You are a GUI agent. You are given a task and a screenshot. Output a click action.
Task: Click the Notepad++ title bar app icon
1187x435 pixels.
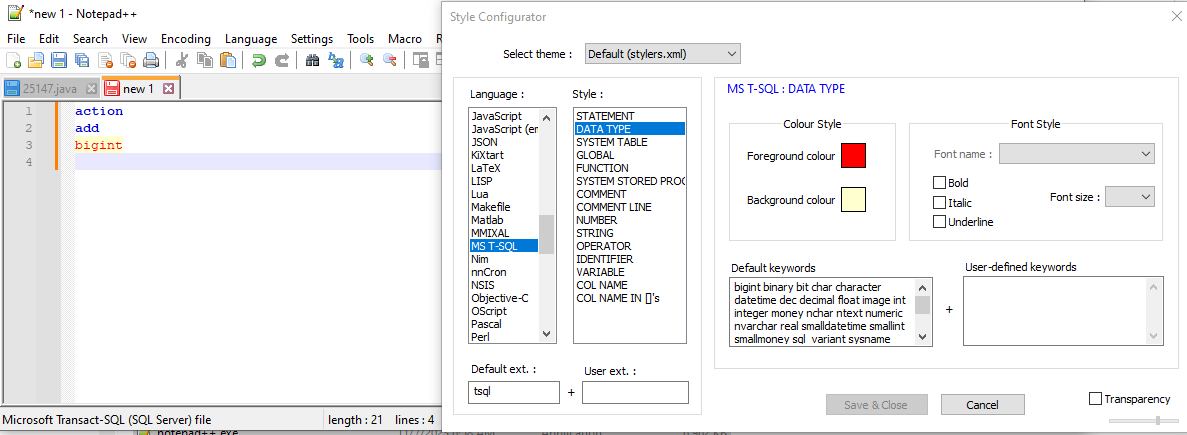[x=15, y=14]
